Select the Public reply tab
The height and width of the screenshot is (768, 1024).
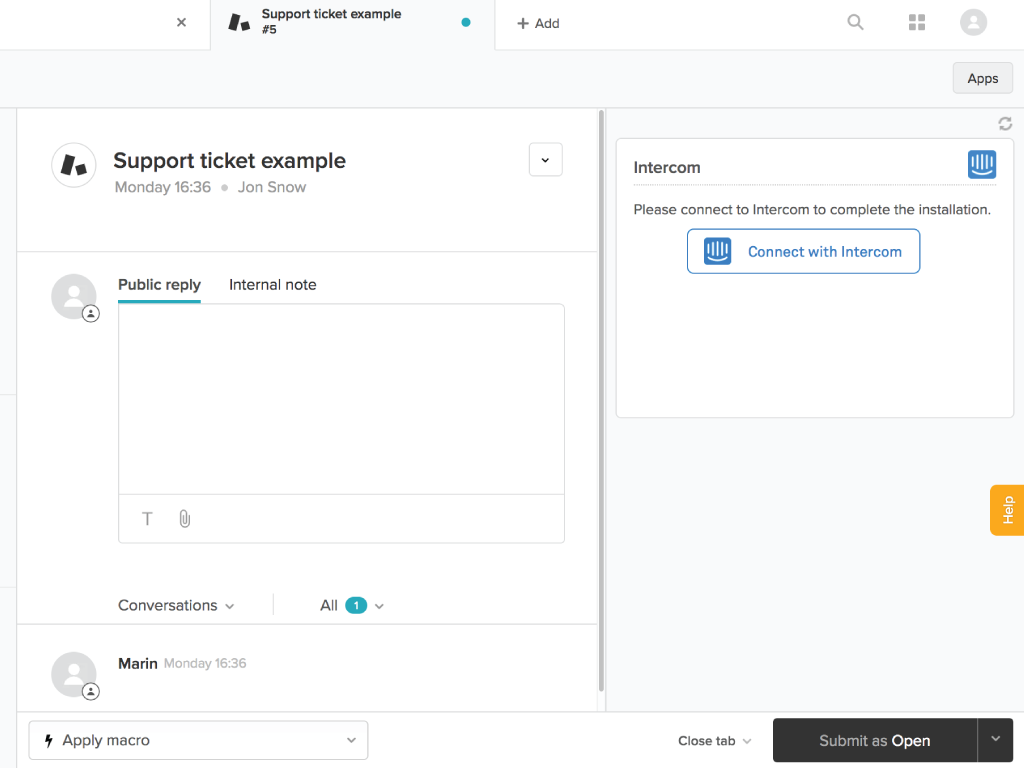click(159, 285)
